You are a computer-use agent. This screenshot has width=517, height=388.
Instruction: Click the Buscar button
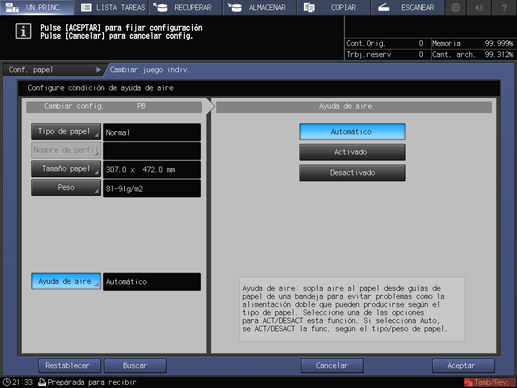pos(135,366)
